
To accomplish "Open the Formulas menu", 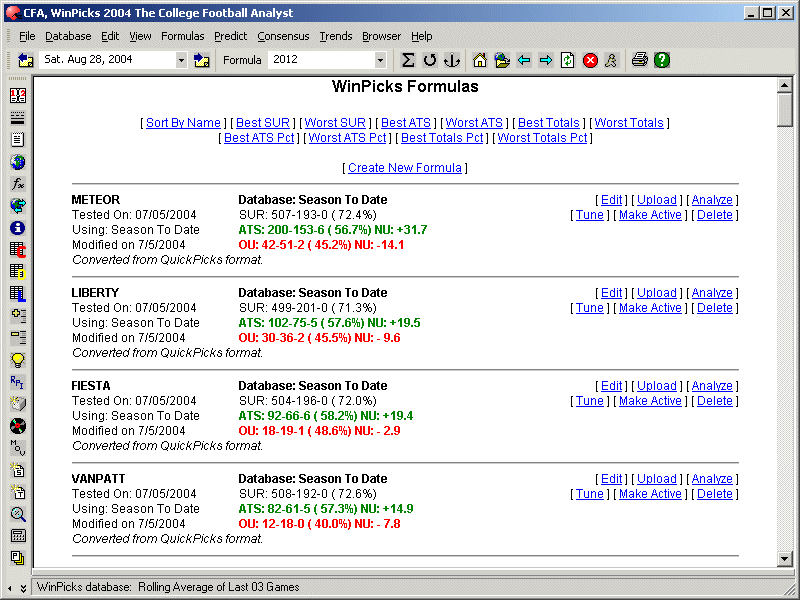I will [182, 36].
